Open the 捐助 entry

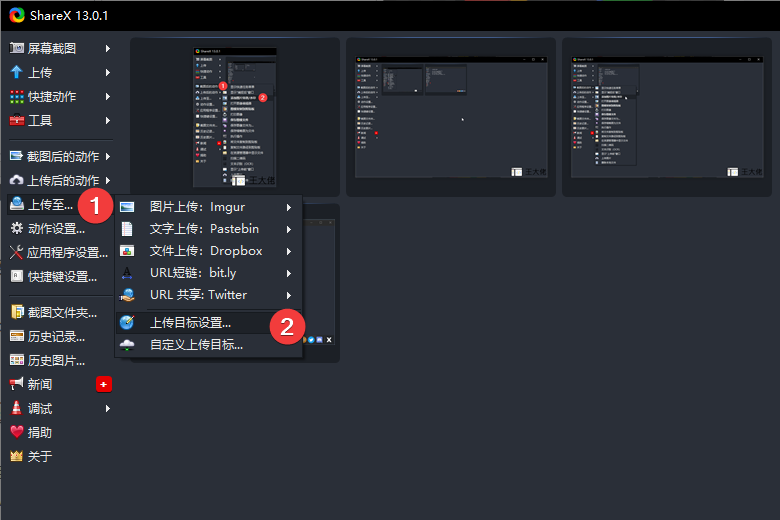(x=60, y=432)
